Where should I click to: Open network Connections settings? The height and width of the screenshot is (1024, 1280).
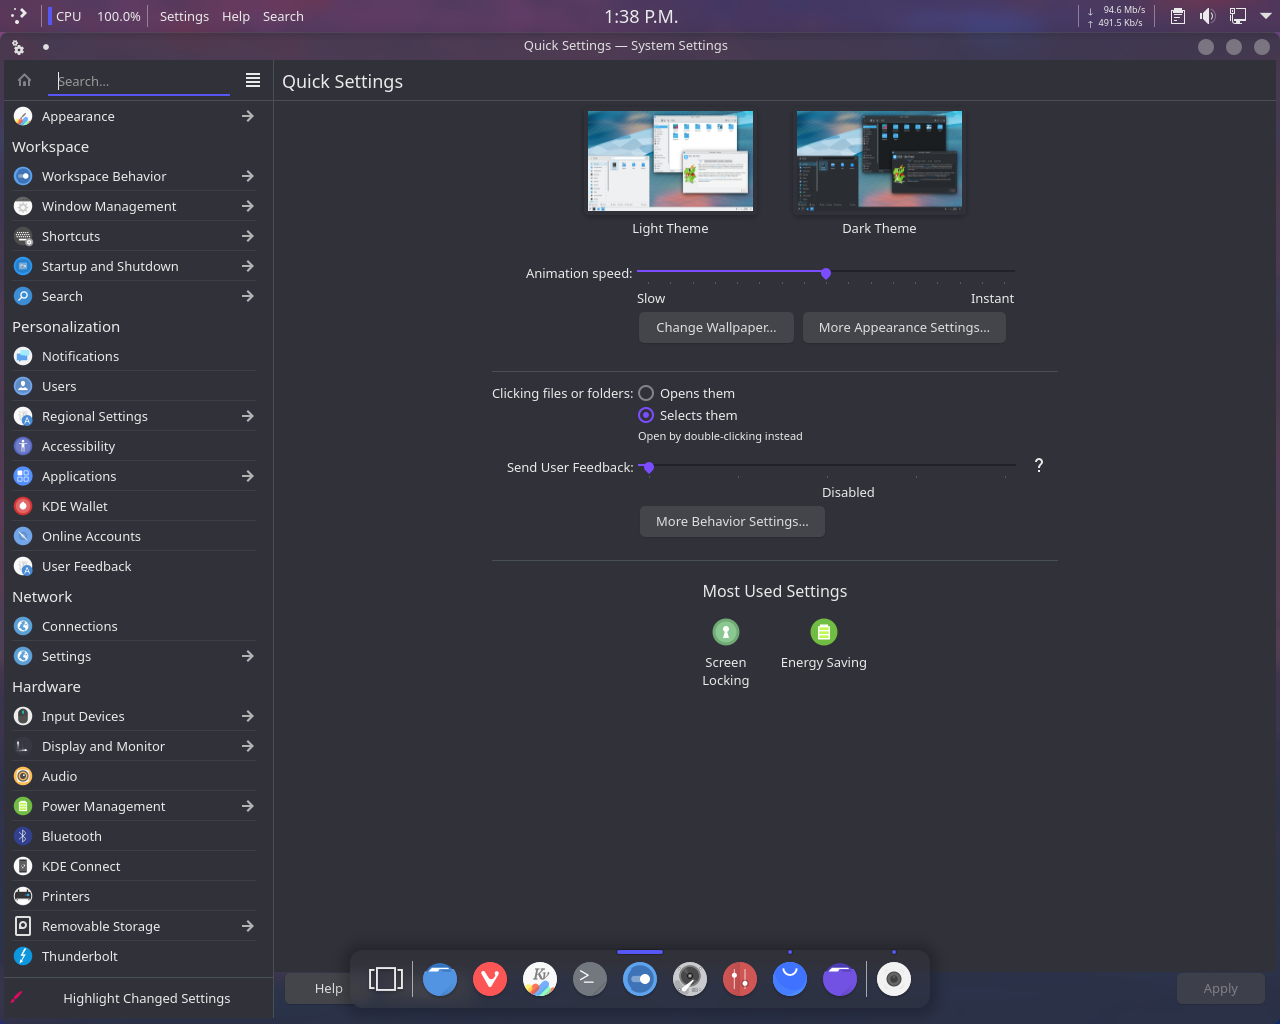(x=134, y=626)
